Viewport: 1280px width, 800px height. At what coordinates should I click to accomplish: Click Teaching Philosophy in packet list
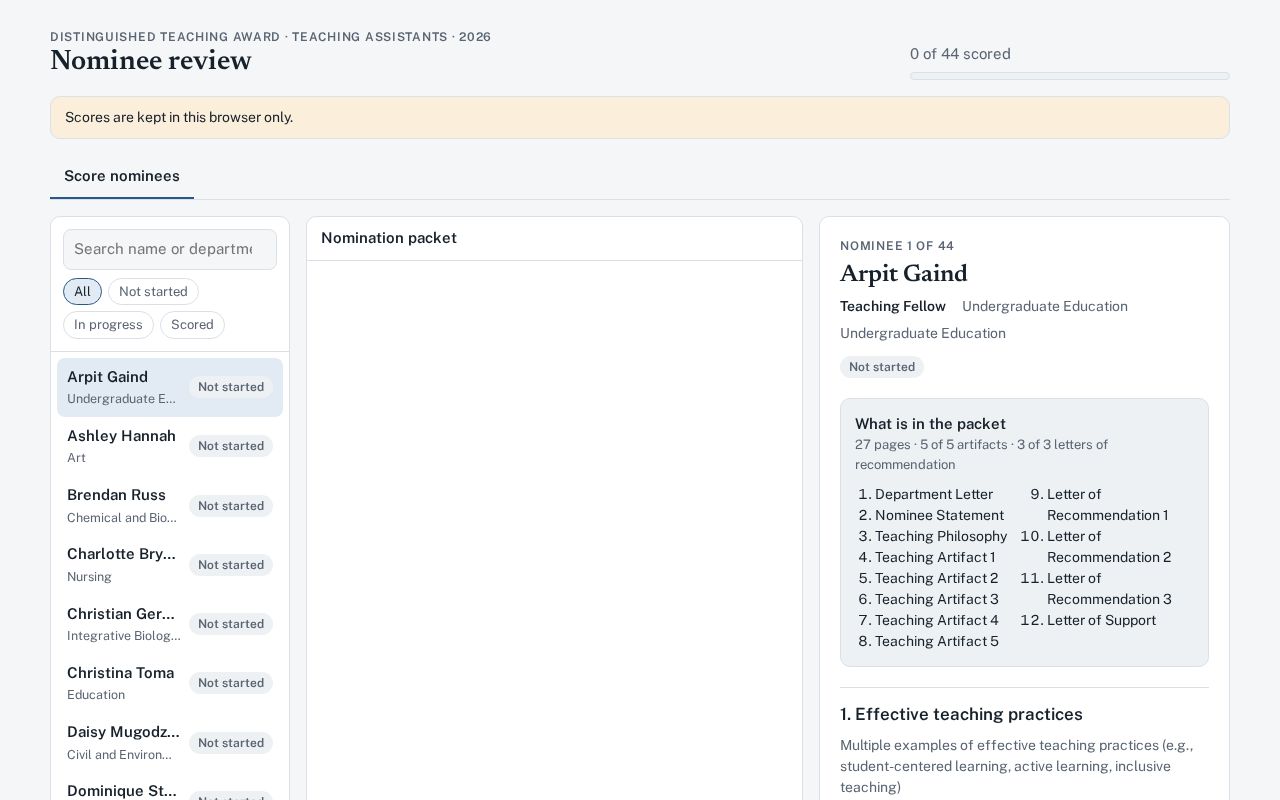point(941,536)
